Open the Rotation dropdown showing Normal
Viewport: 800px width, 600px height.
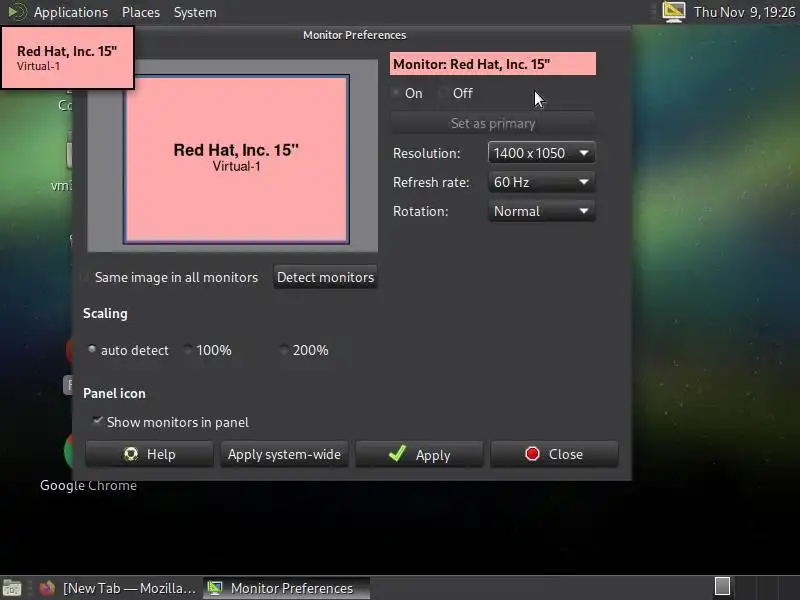tap(541, 211)
